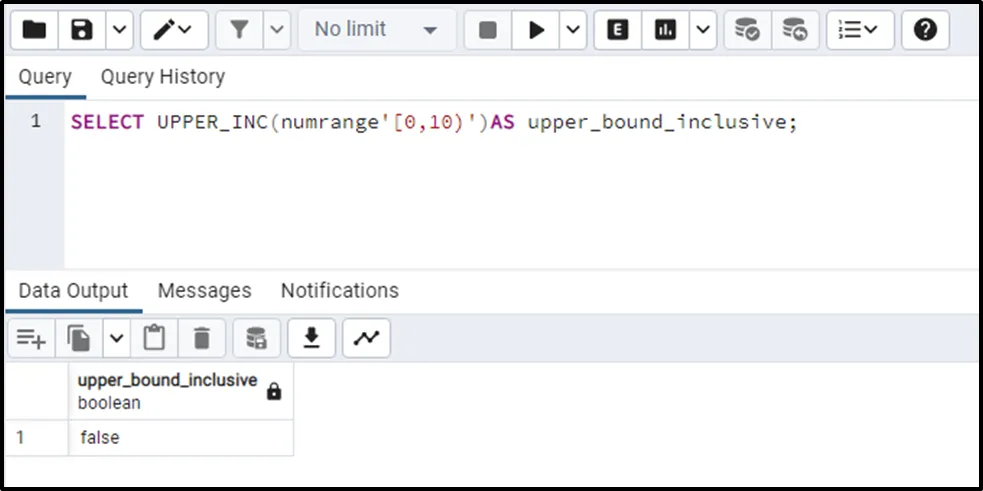Click the Explain Analyze chart icon
The image size is (983, 491).
pyautogui.click(x=665, y=30)
